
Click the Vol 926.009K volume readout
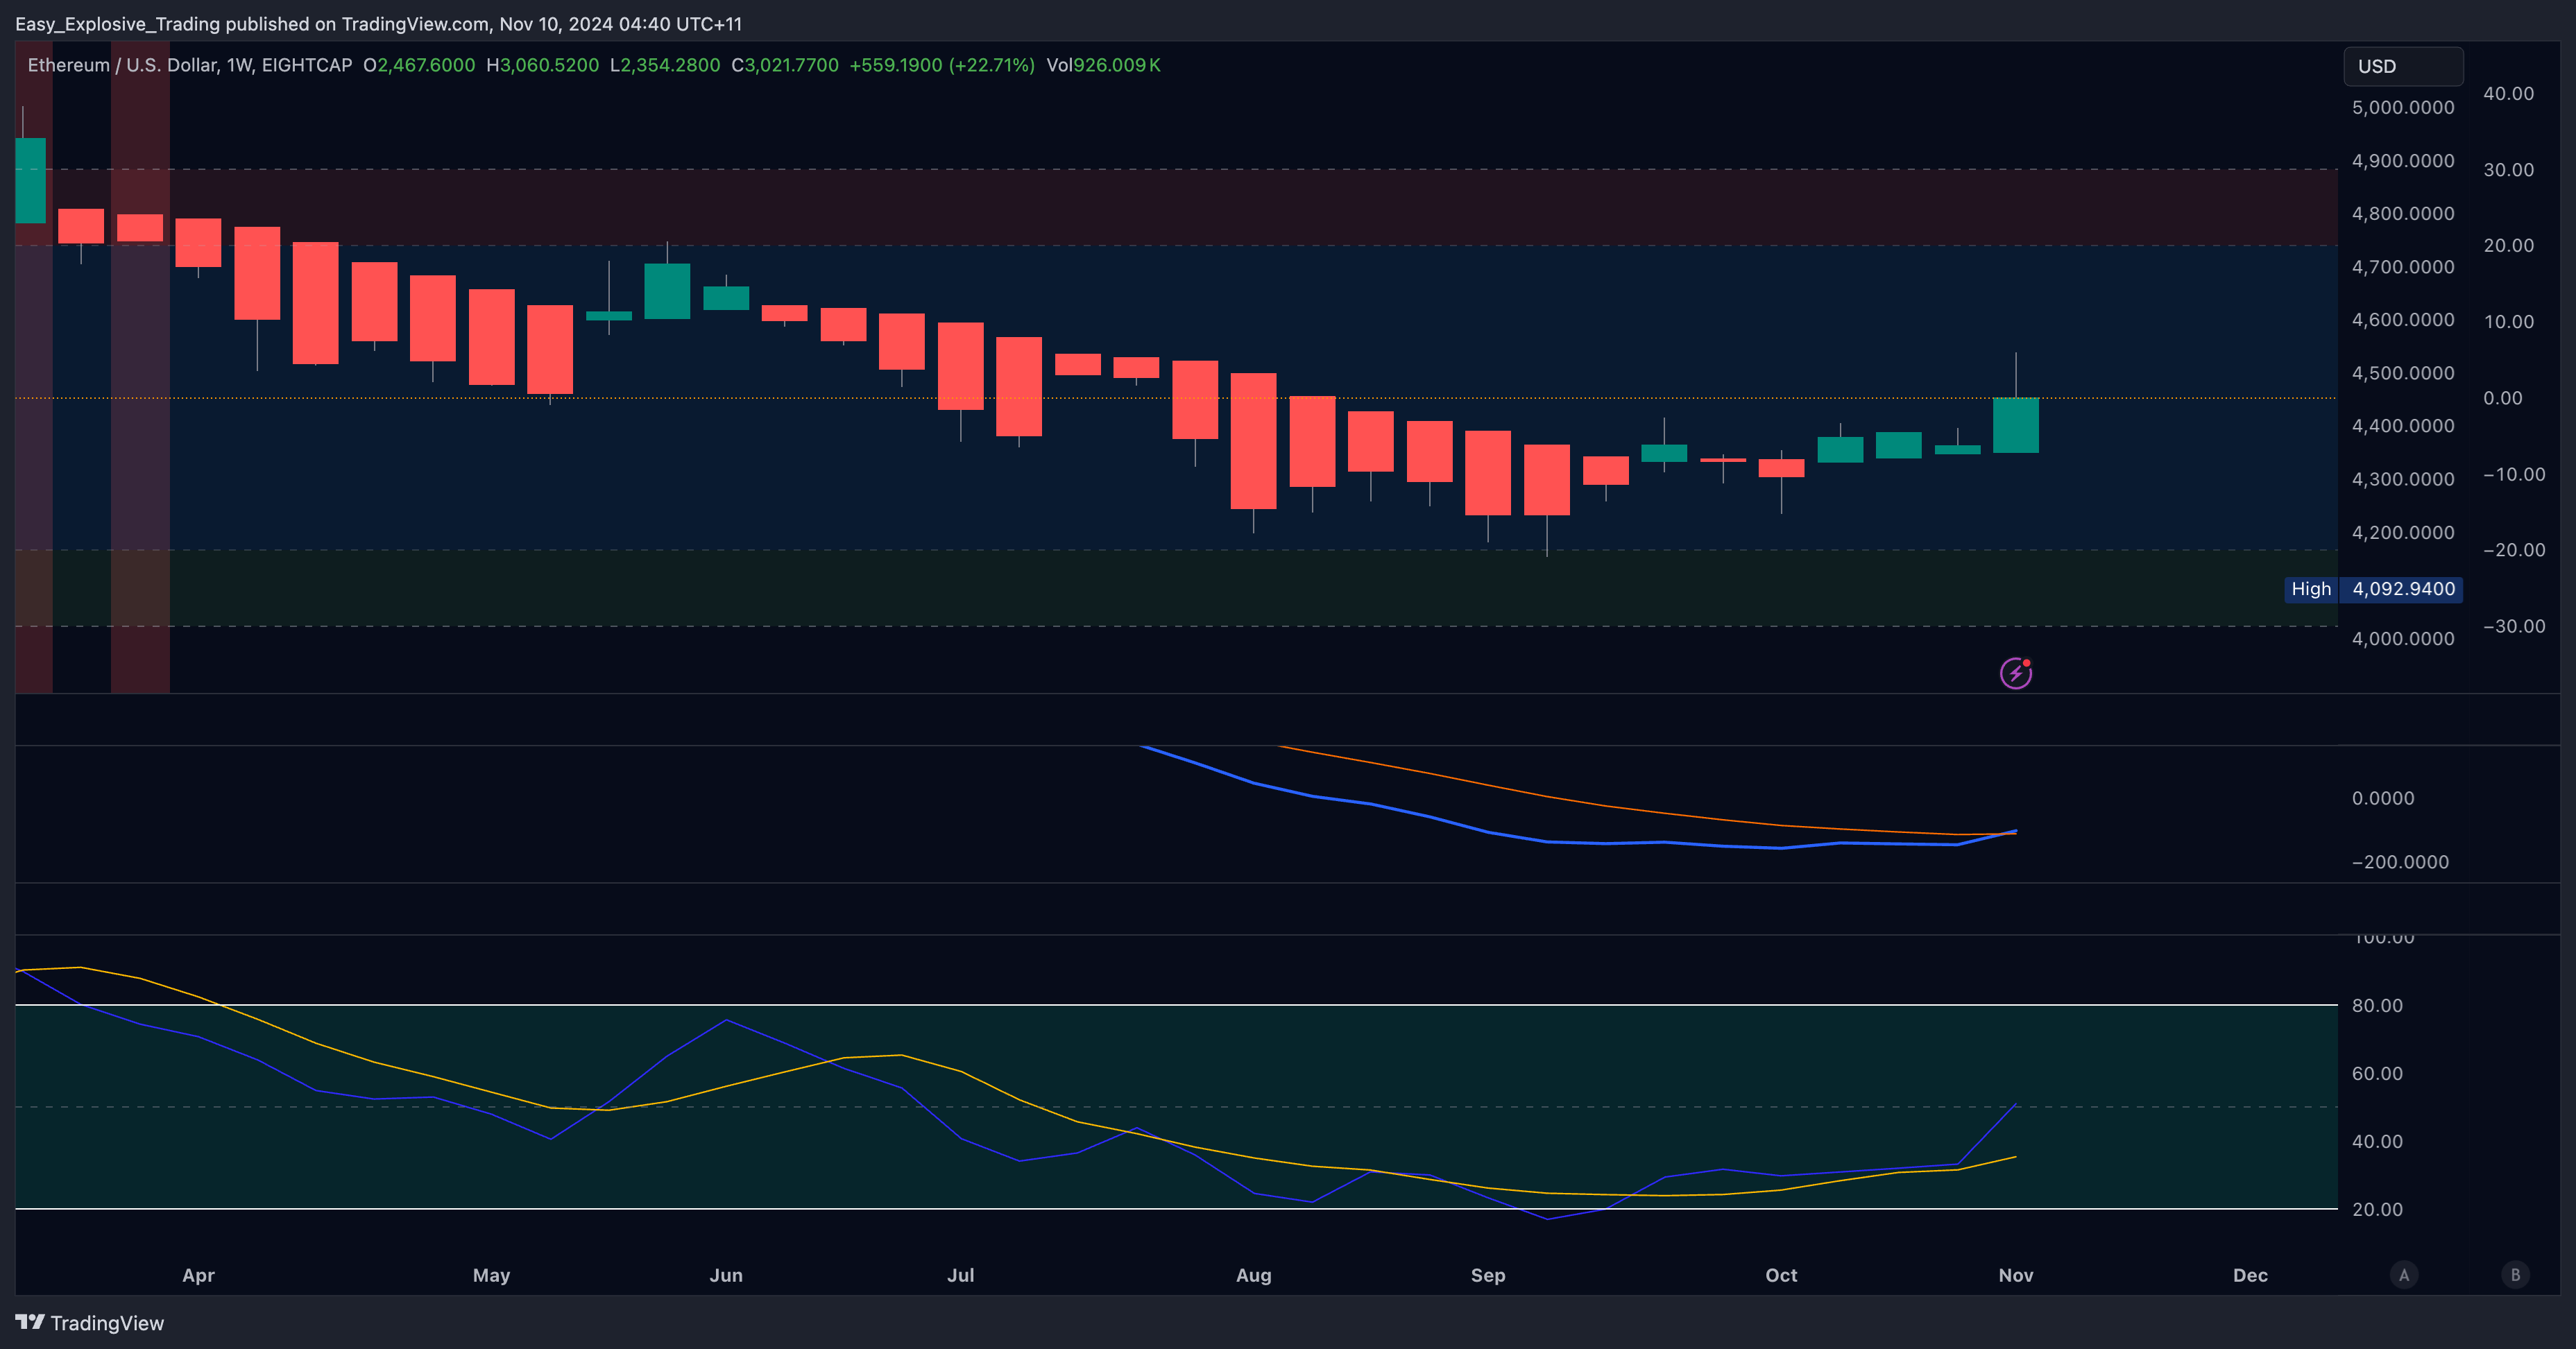[x=1103, y=65]
